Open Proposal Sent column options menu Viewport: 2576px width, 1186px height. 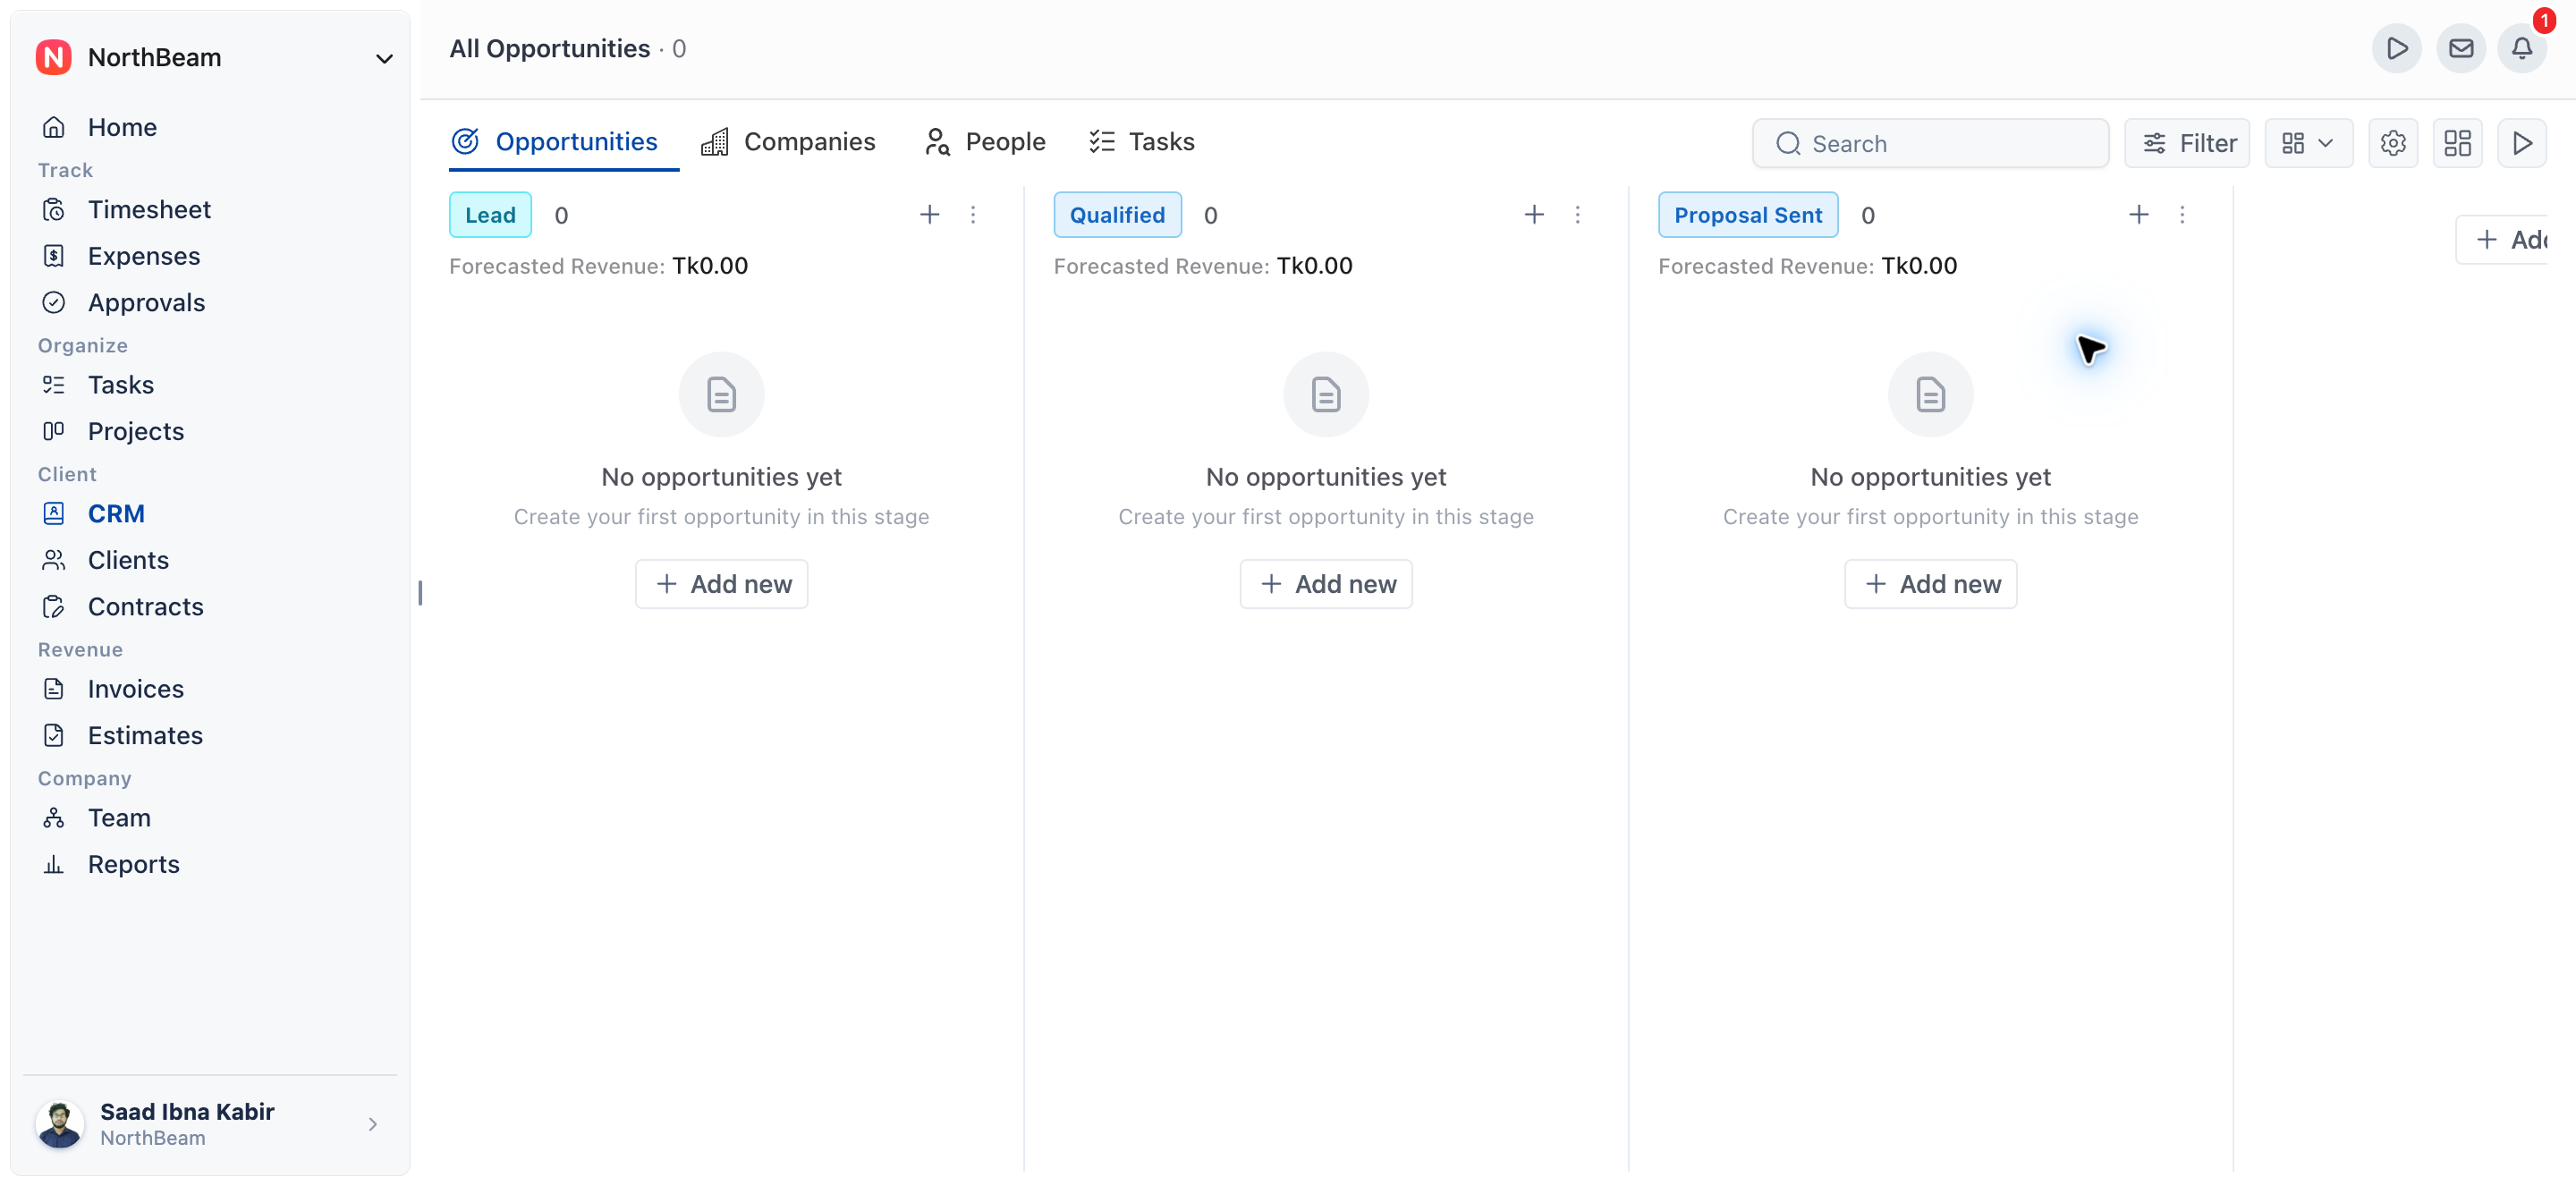(x=2181, y=214)
